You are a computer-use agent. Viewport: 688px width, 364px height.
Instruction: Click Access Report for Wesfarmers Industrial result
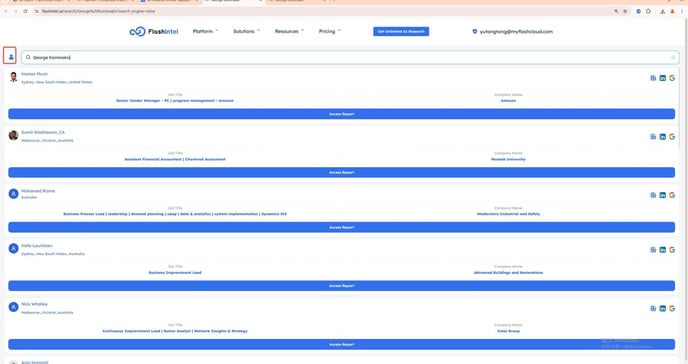click(341, 227)
